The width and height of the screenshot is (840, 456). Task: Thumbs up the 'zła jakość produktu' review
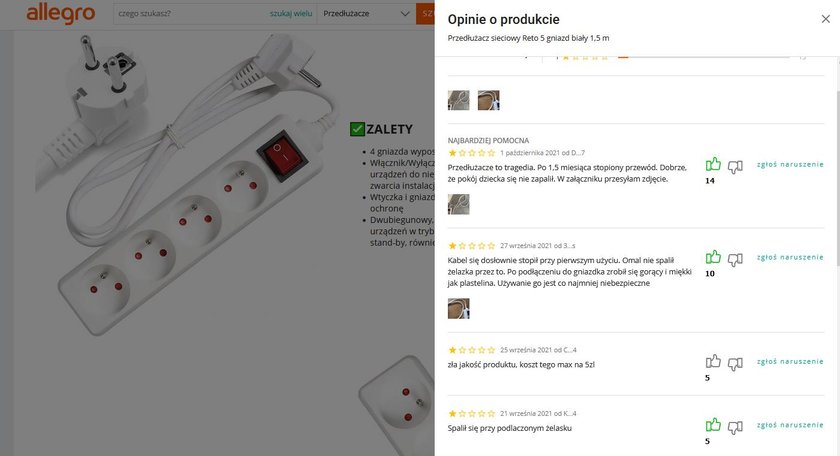coord(712,362)
